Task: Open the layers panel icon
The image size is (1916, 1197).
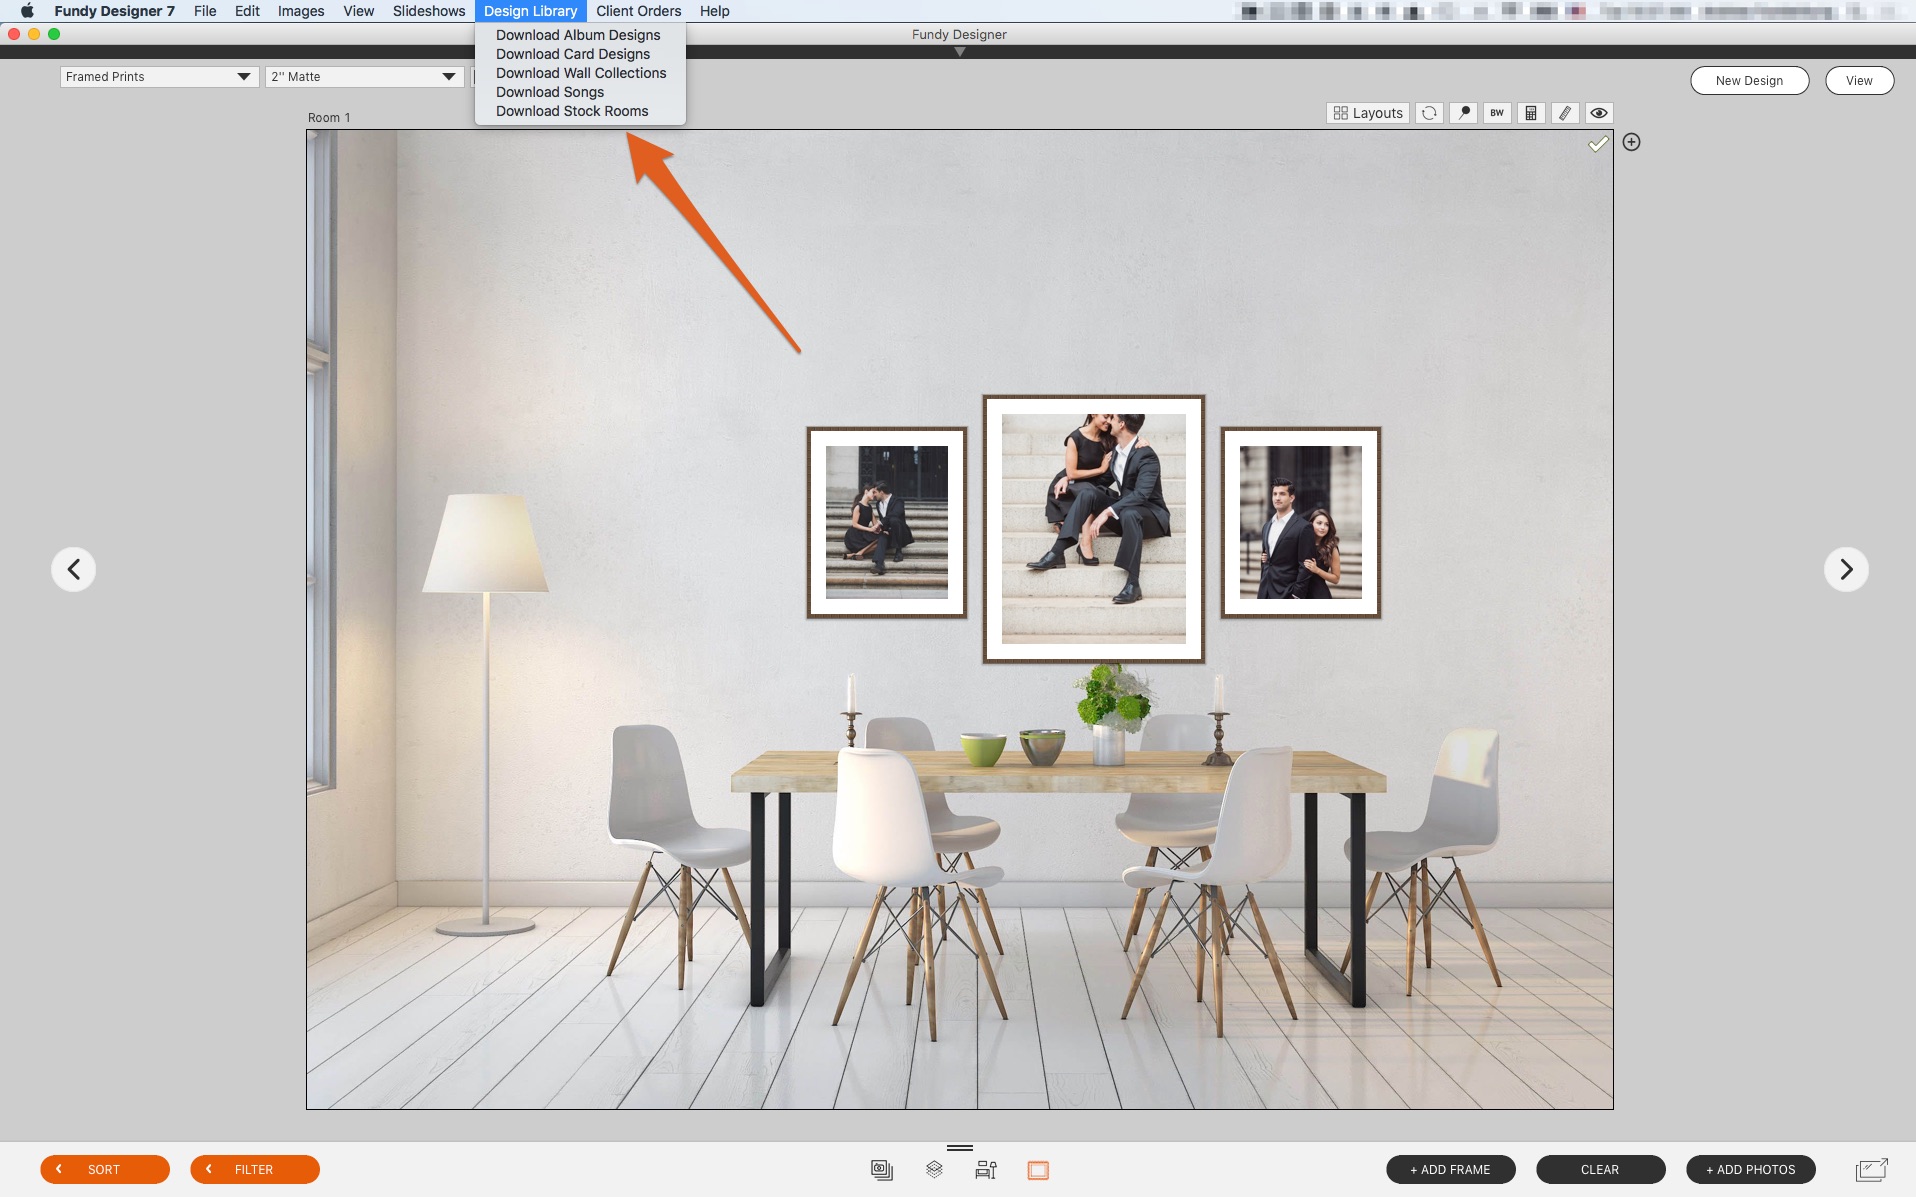Action: (934, 1169)
